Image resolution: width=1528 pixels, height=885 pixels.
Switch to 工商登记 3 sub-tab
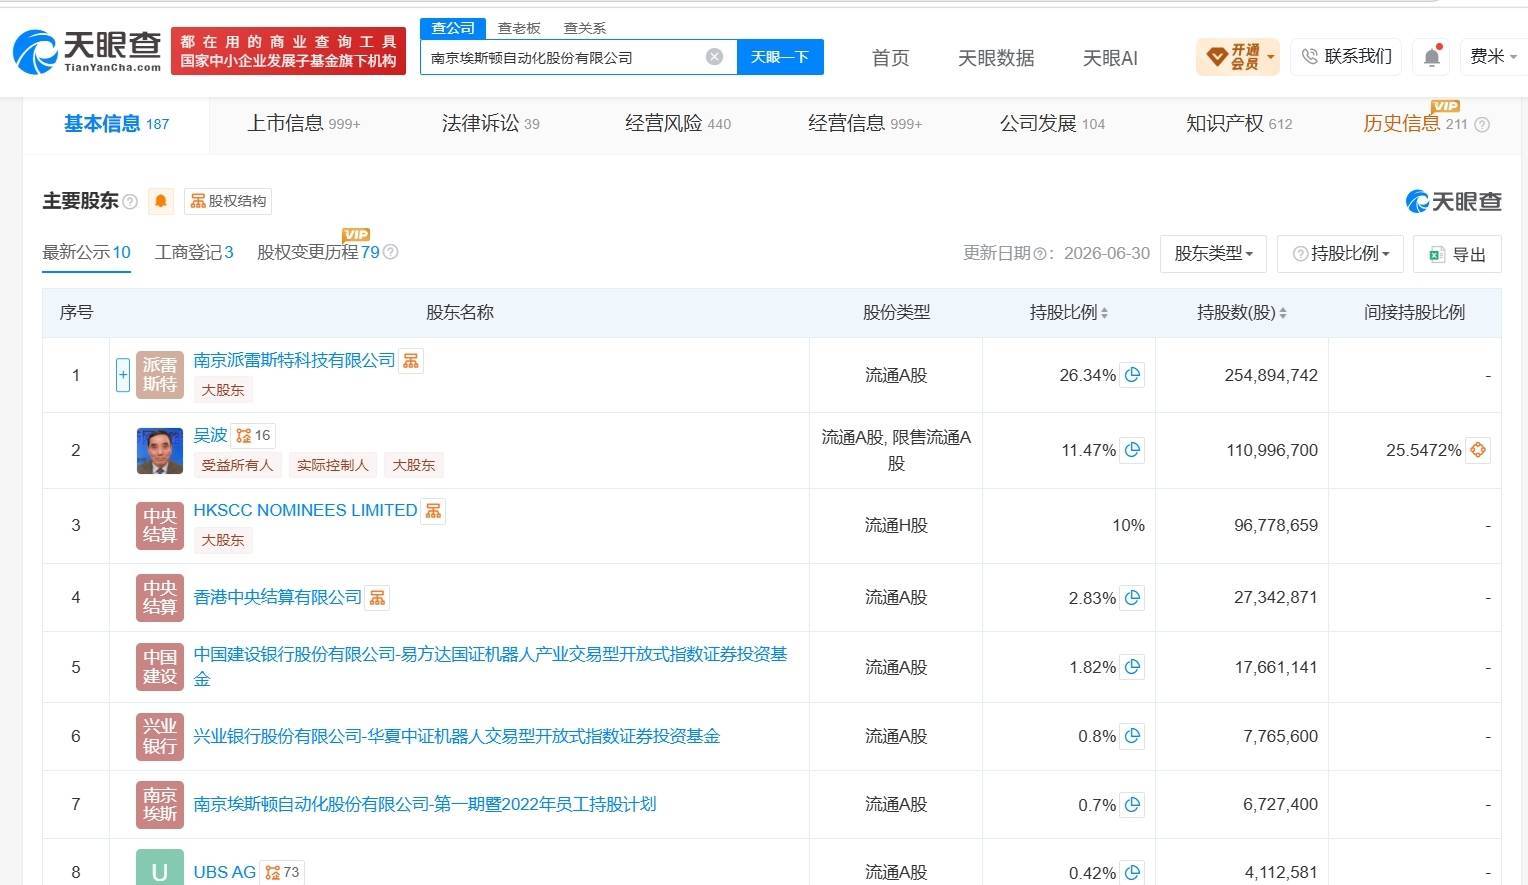(194, 252)
